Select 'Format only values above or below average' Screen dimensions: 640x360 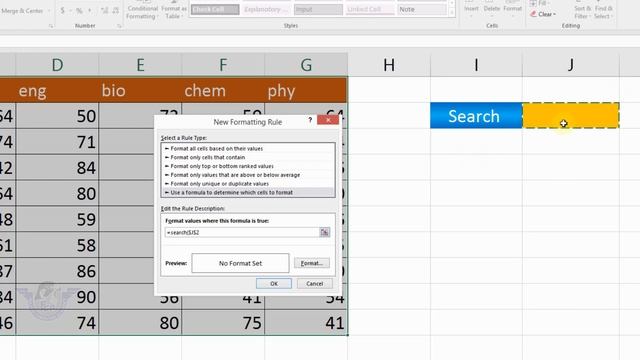pyautogui.click(x=248, y=175)
